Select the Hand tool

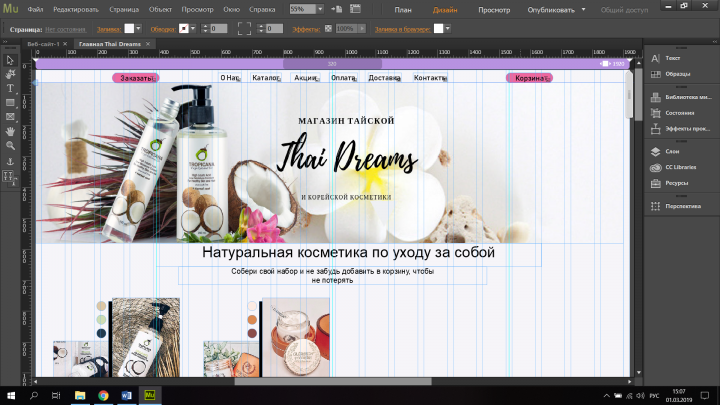tap(10, 131)
